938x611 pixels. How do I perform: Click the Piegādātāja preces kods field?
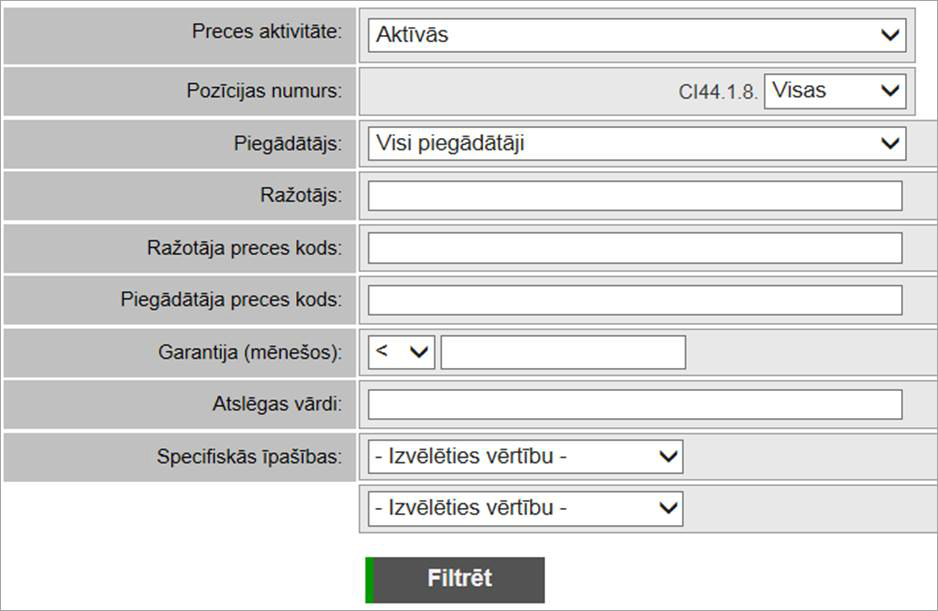634,300
